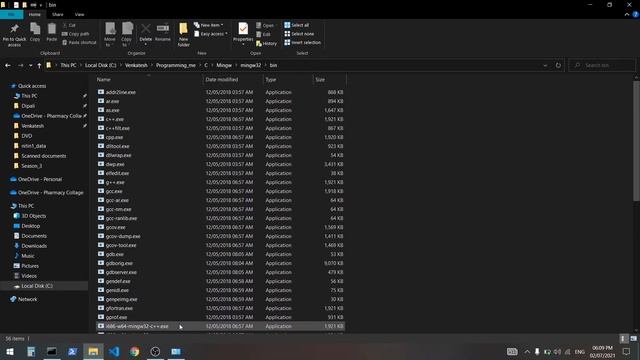
Task: Select the Cut command
Action: 69,25
